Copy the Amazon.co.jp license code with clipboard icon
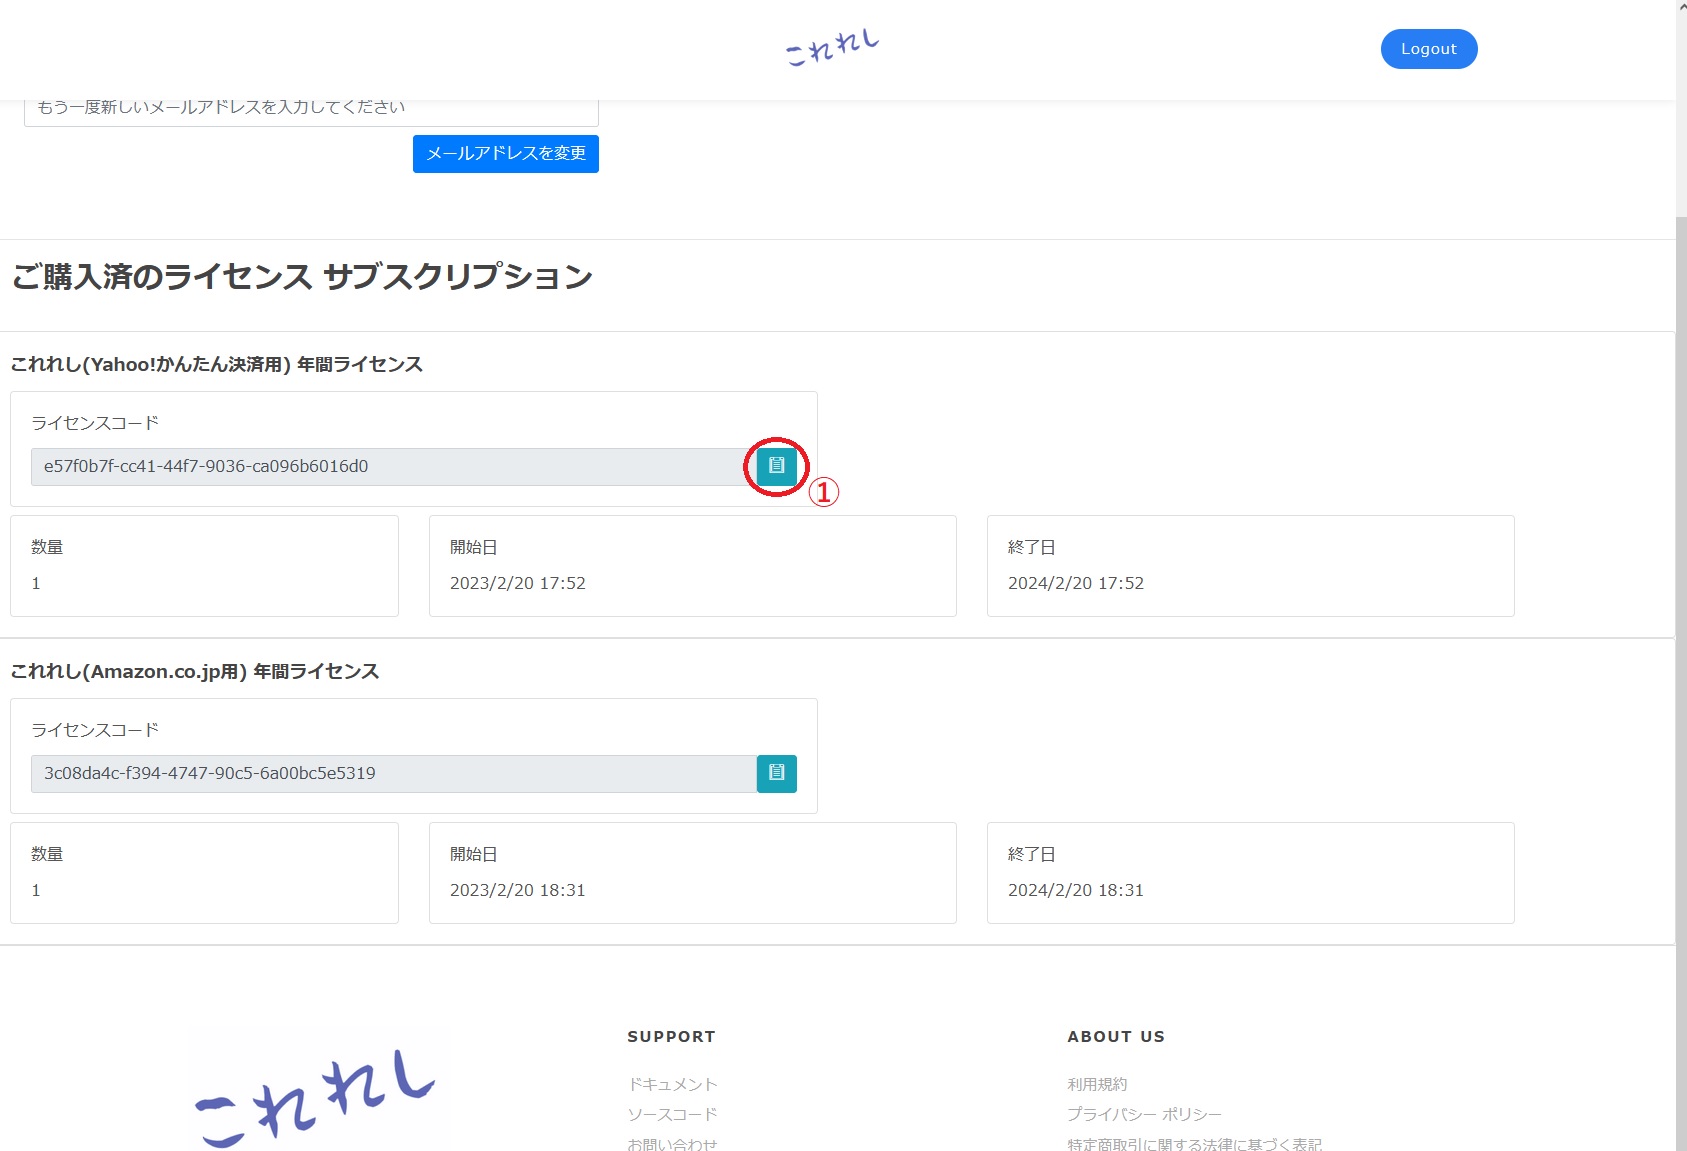This screenshot has height=1151, width=1687. (776, 773)
